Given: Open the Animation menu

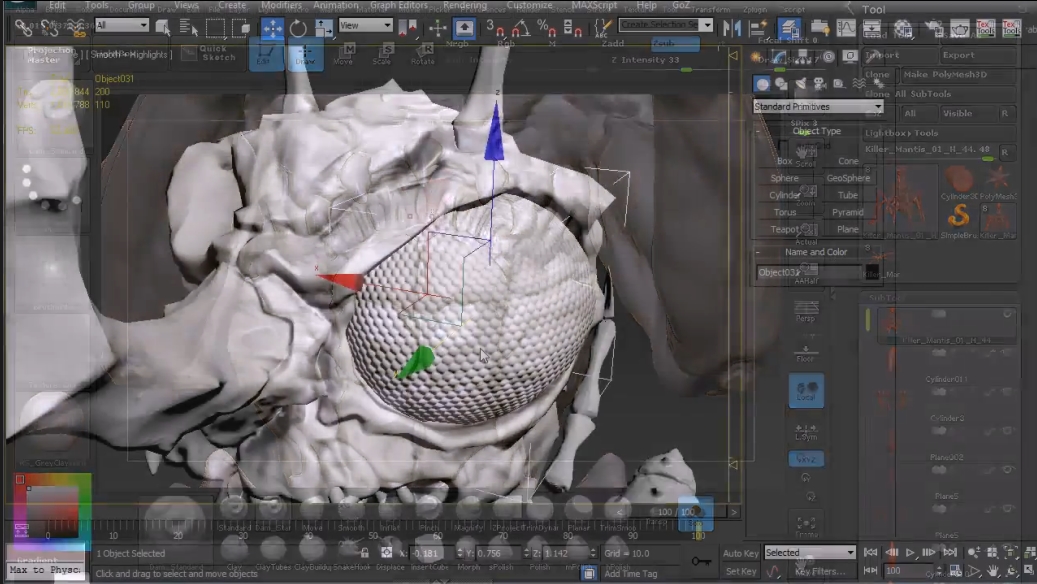Looking at the screenshot, I should click(335, 5).
